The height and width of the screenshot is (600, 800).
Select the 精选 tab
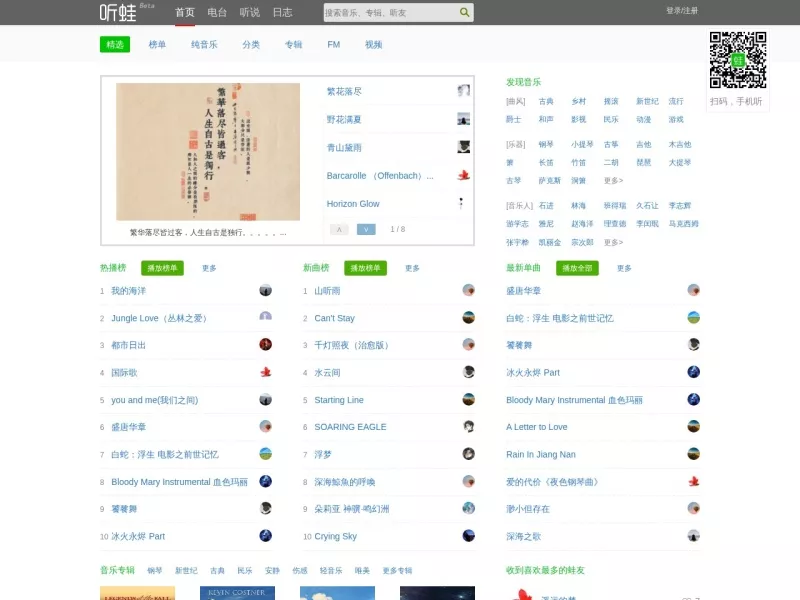click(x=115, y=44)
